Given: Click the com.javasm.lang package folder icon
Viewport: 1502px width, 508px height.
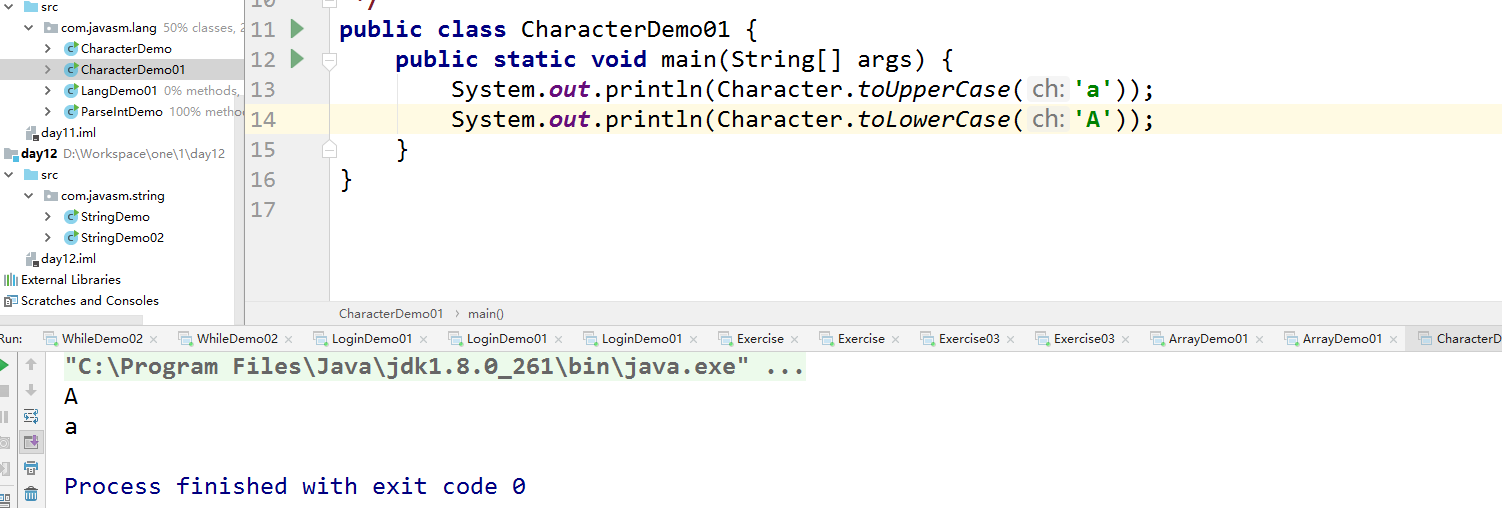Looking at the screenshot, I should [x=51, y=28].
